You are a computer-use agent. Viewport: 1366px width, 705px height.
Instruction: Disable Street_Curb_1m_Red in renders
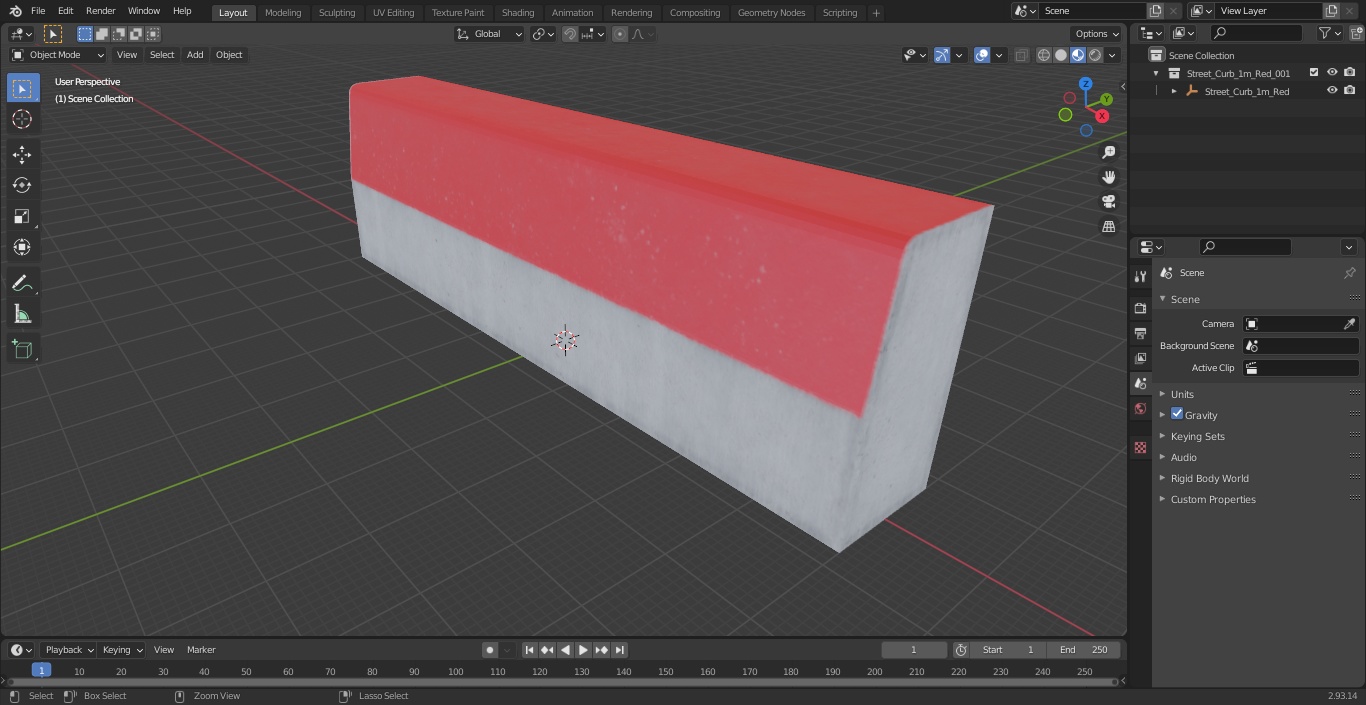(x=1350, y=91)
